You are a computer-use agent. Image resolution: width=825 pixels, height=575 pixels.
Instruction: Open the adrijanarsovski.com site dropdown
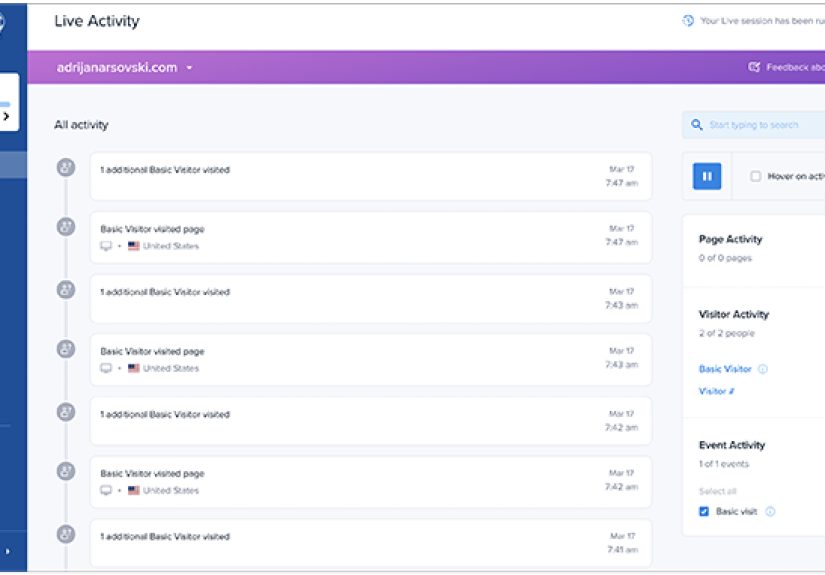tap(125, 68)
